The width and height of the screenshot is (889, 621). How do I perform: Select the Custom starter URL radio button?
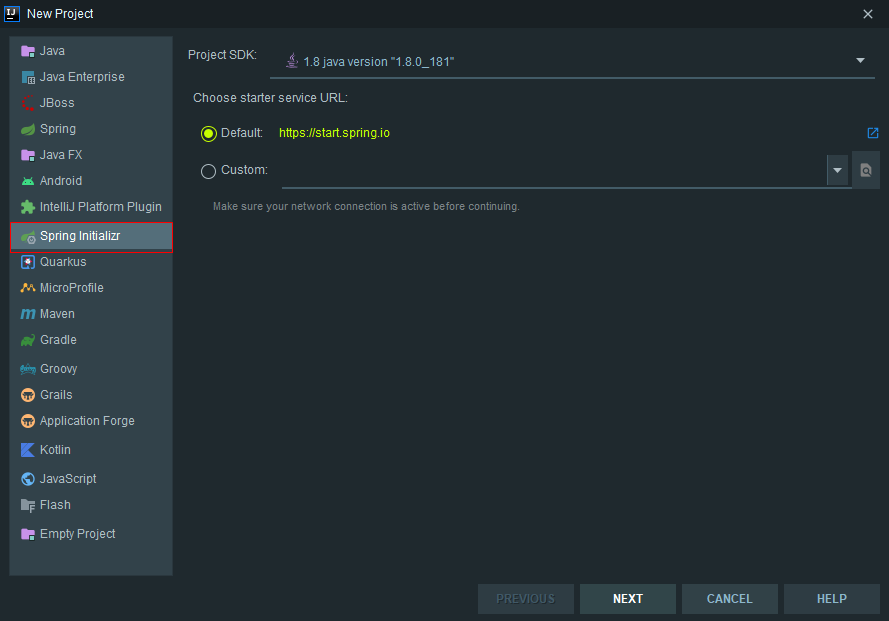coord(209,171)
